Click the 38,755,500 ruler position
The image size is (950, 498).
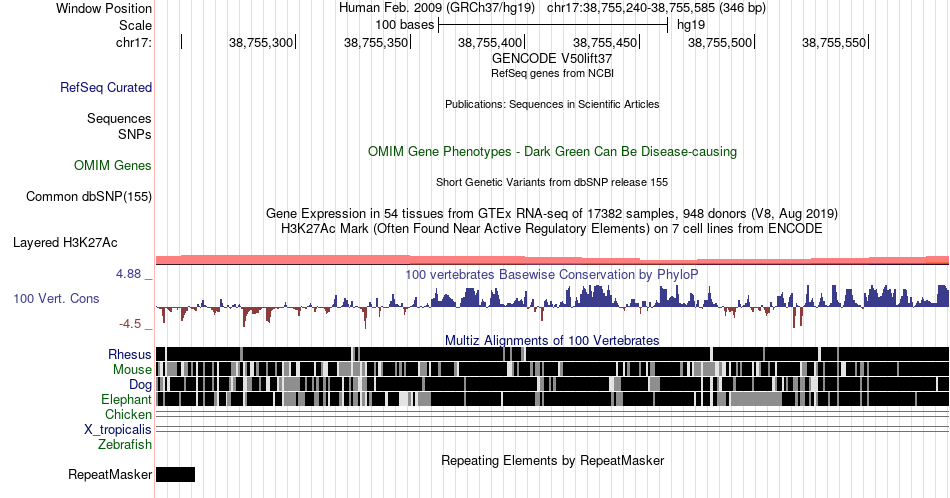point(720,42)
